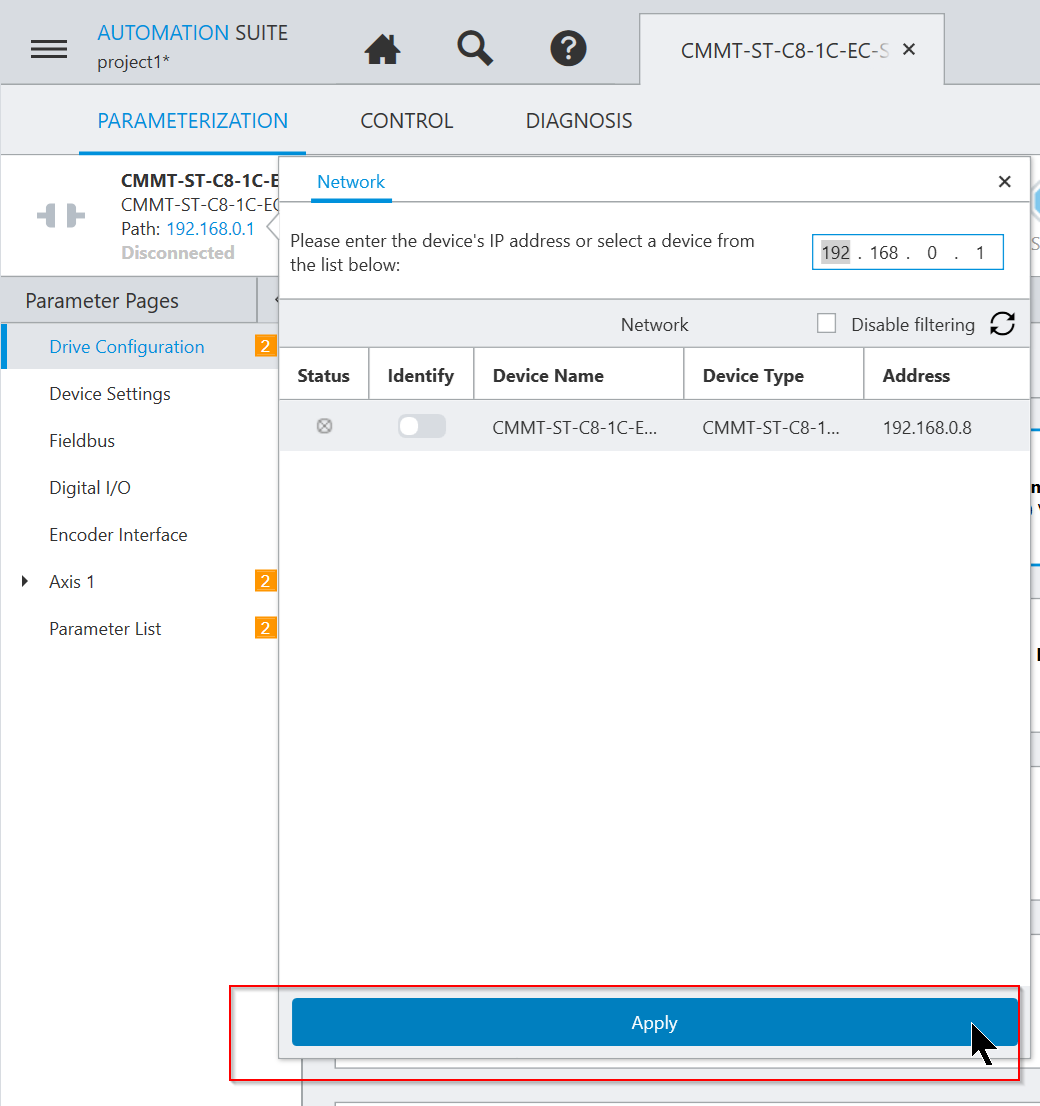Screen dimensions: 1040x1106
Task: Close the CMMT-ST-C8-1C-EC-S device tab
Action: (909, 49)
